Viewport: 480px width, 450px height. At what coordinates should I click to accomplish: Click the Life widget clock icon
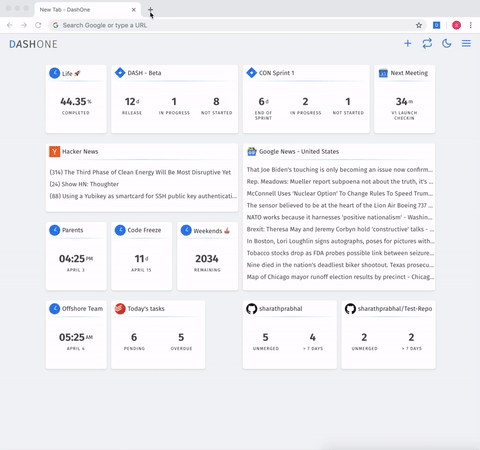coord(55,73)
